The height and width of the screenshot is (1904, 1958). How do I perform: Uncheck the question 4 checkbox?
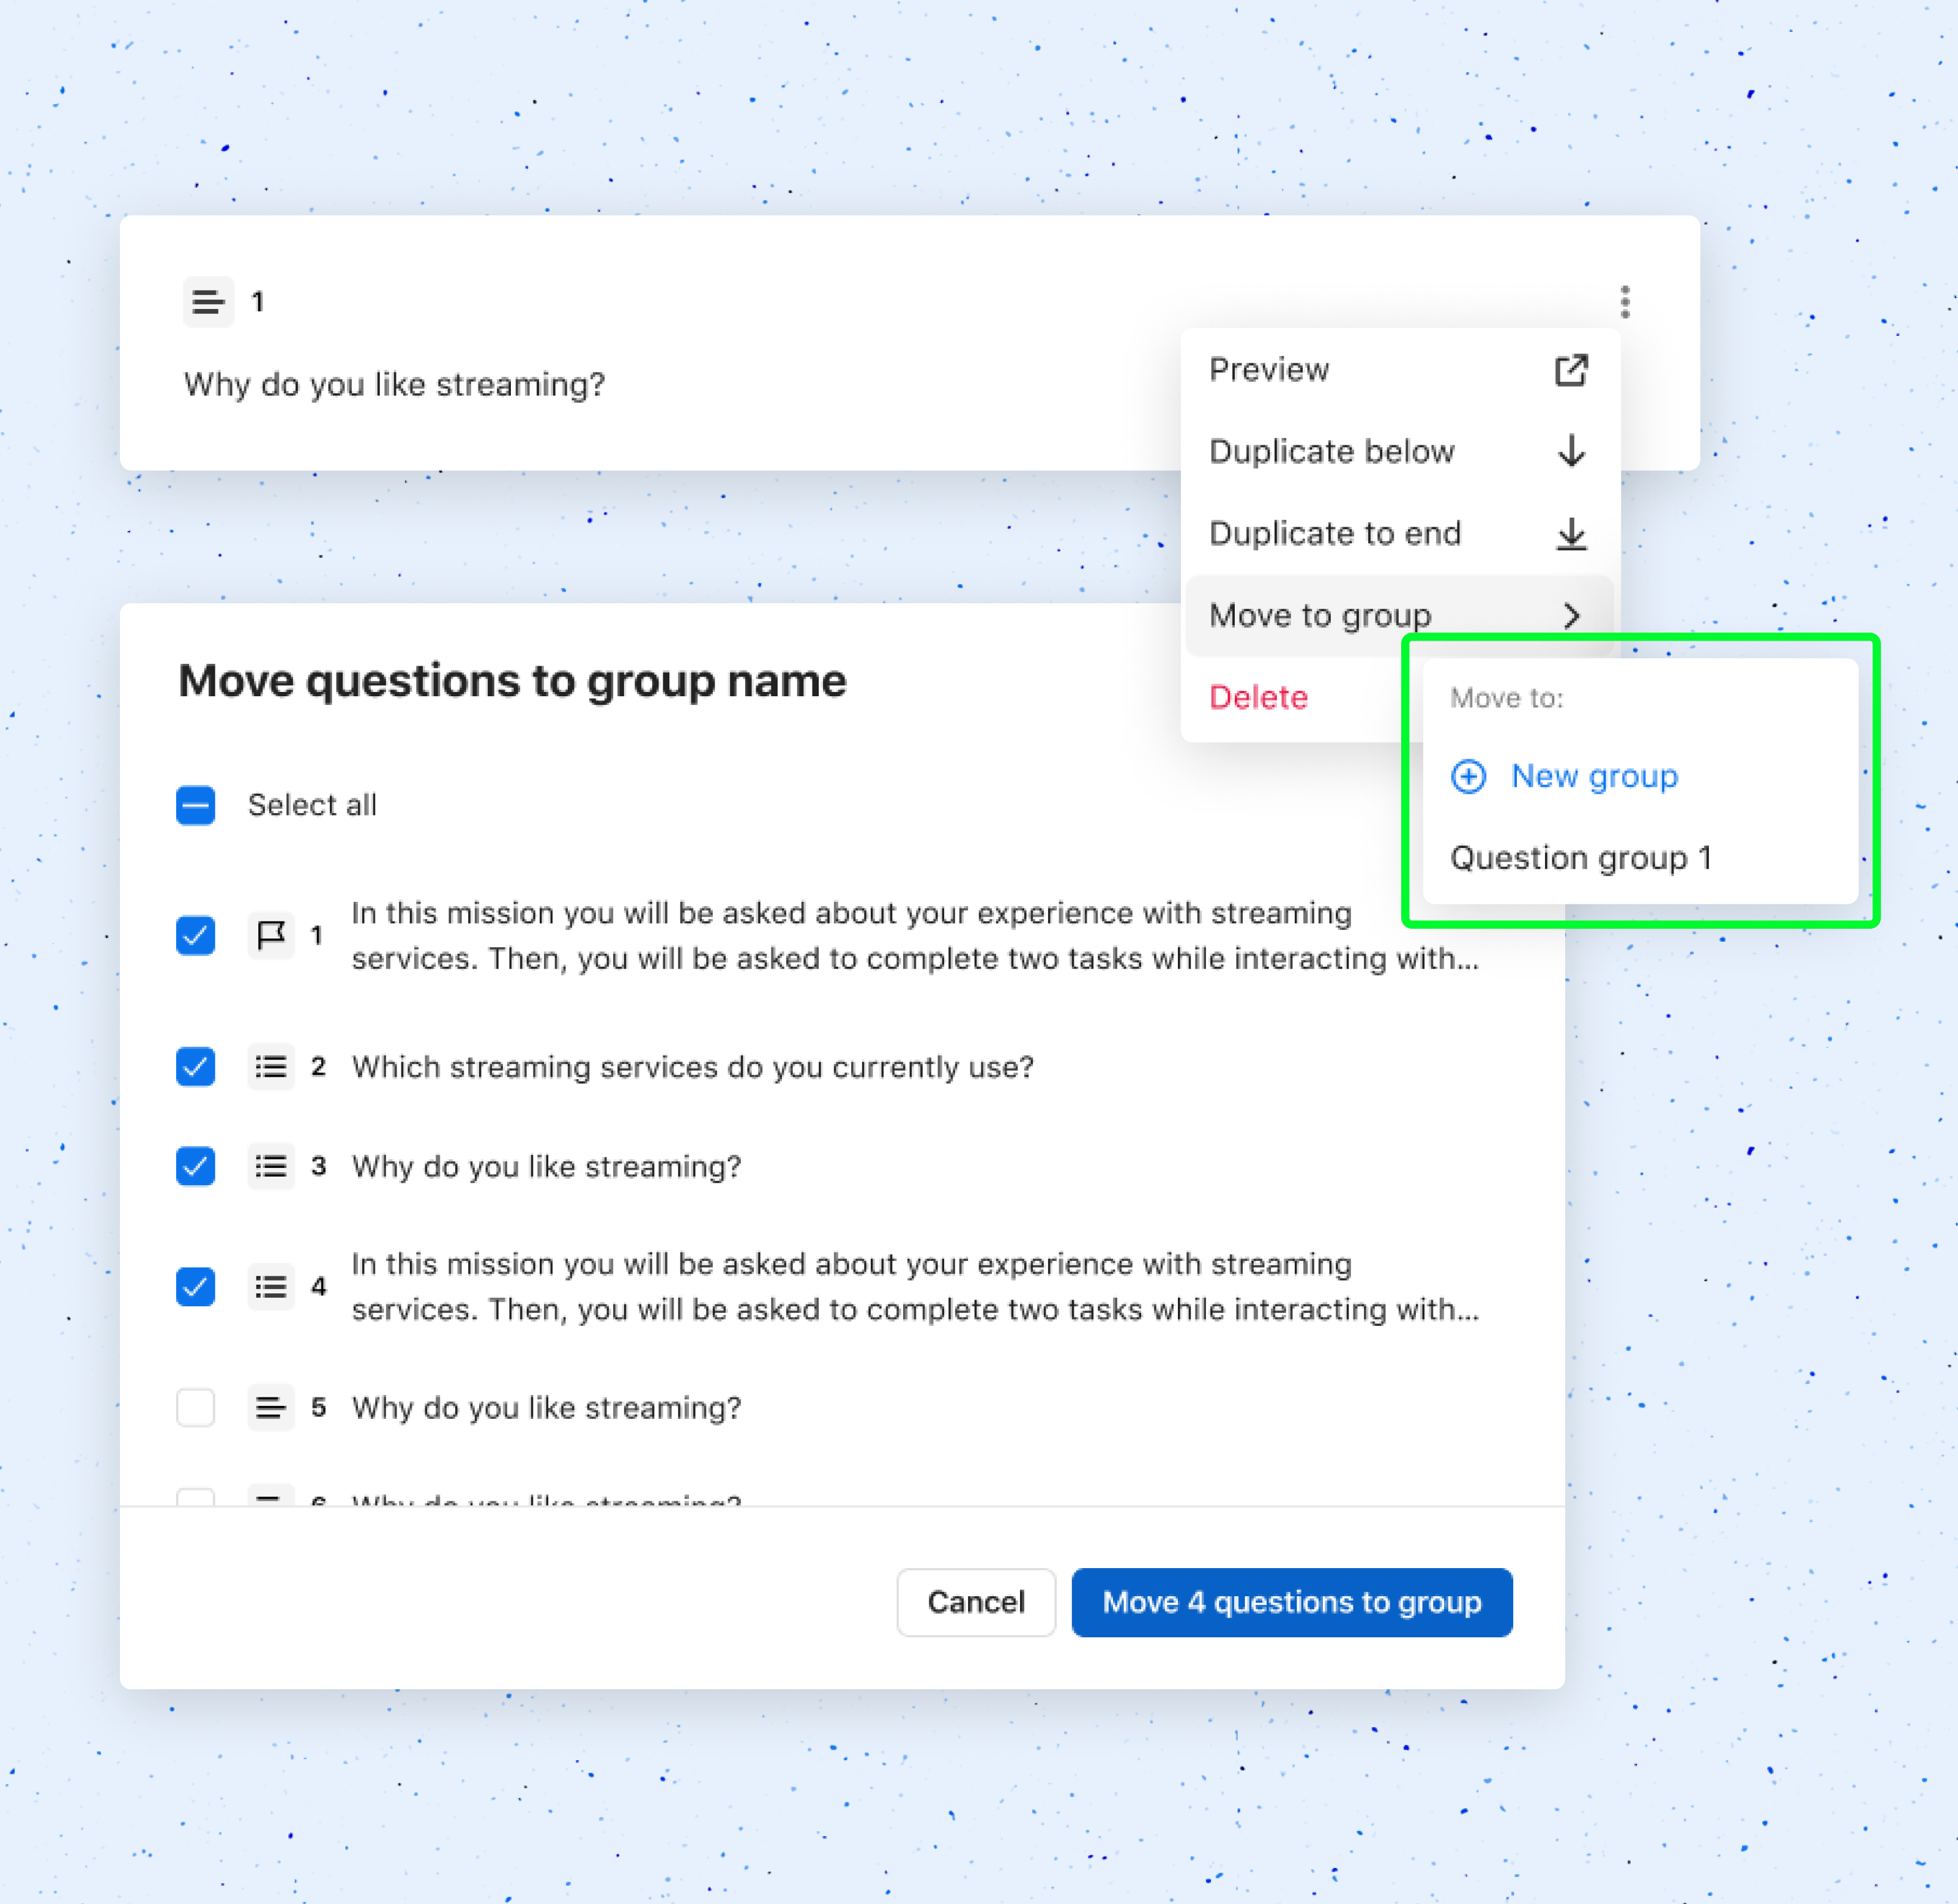click(196, 1286)
